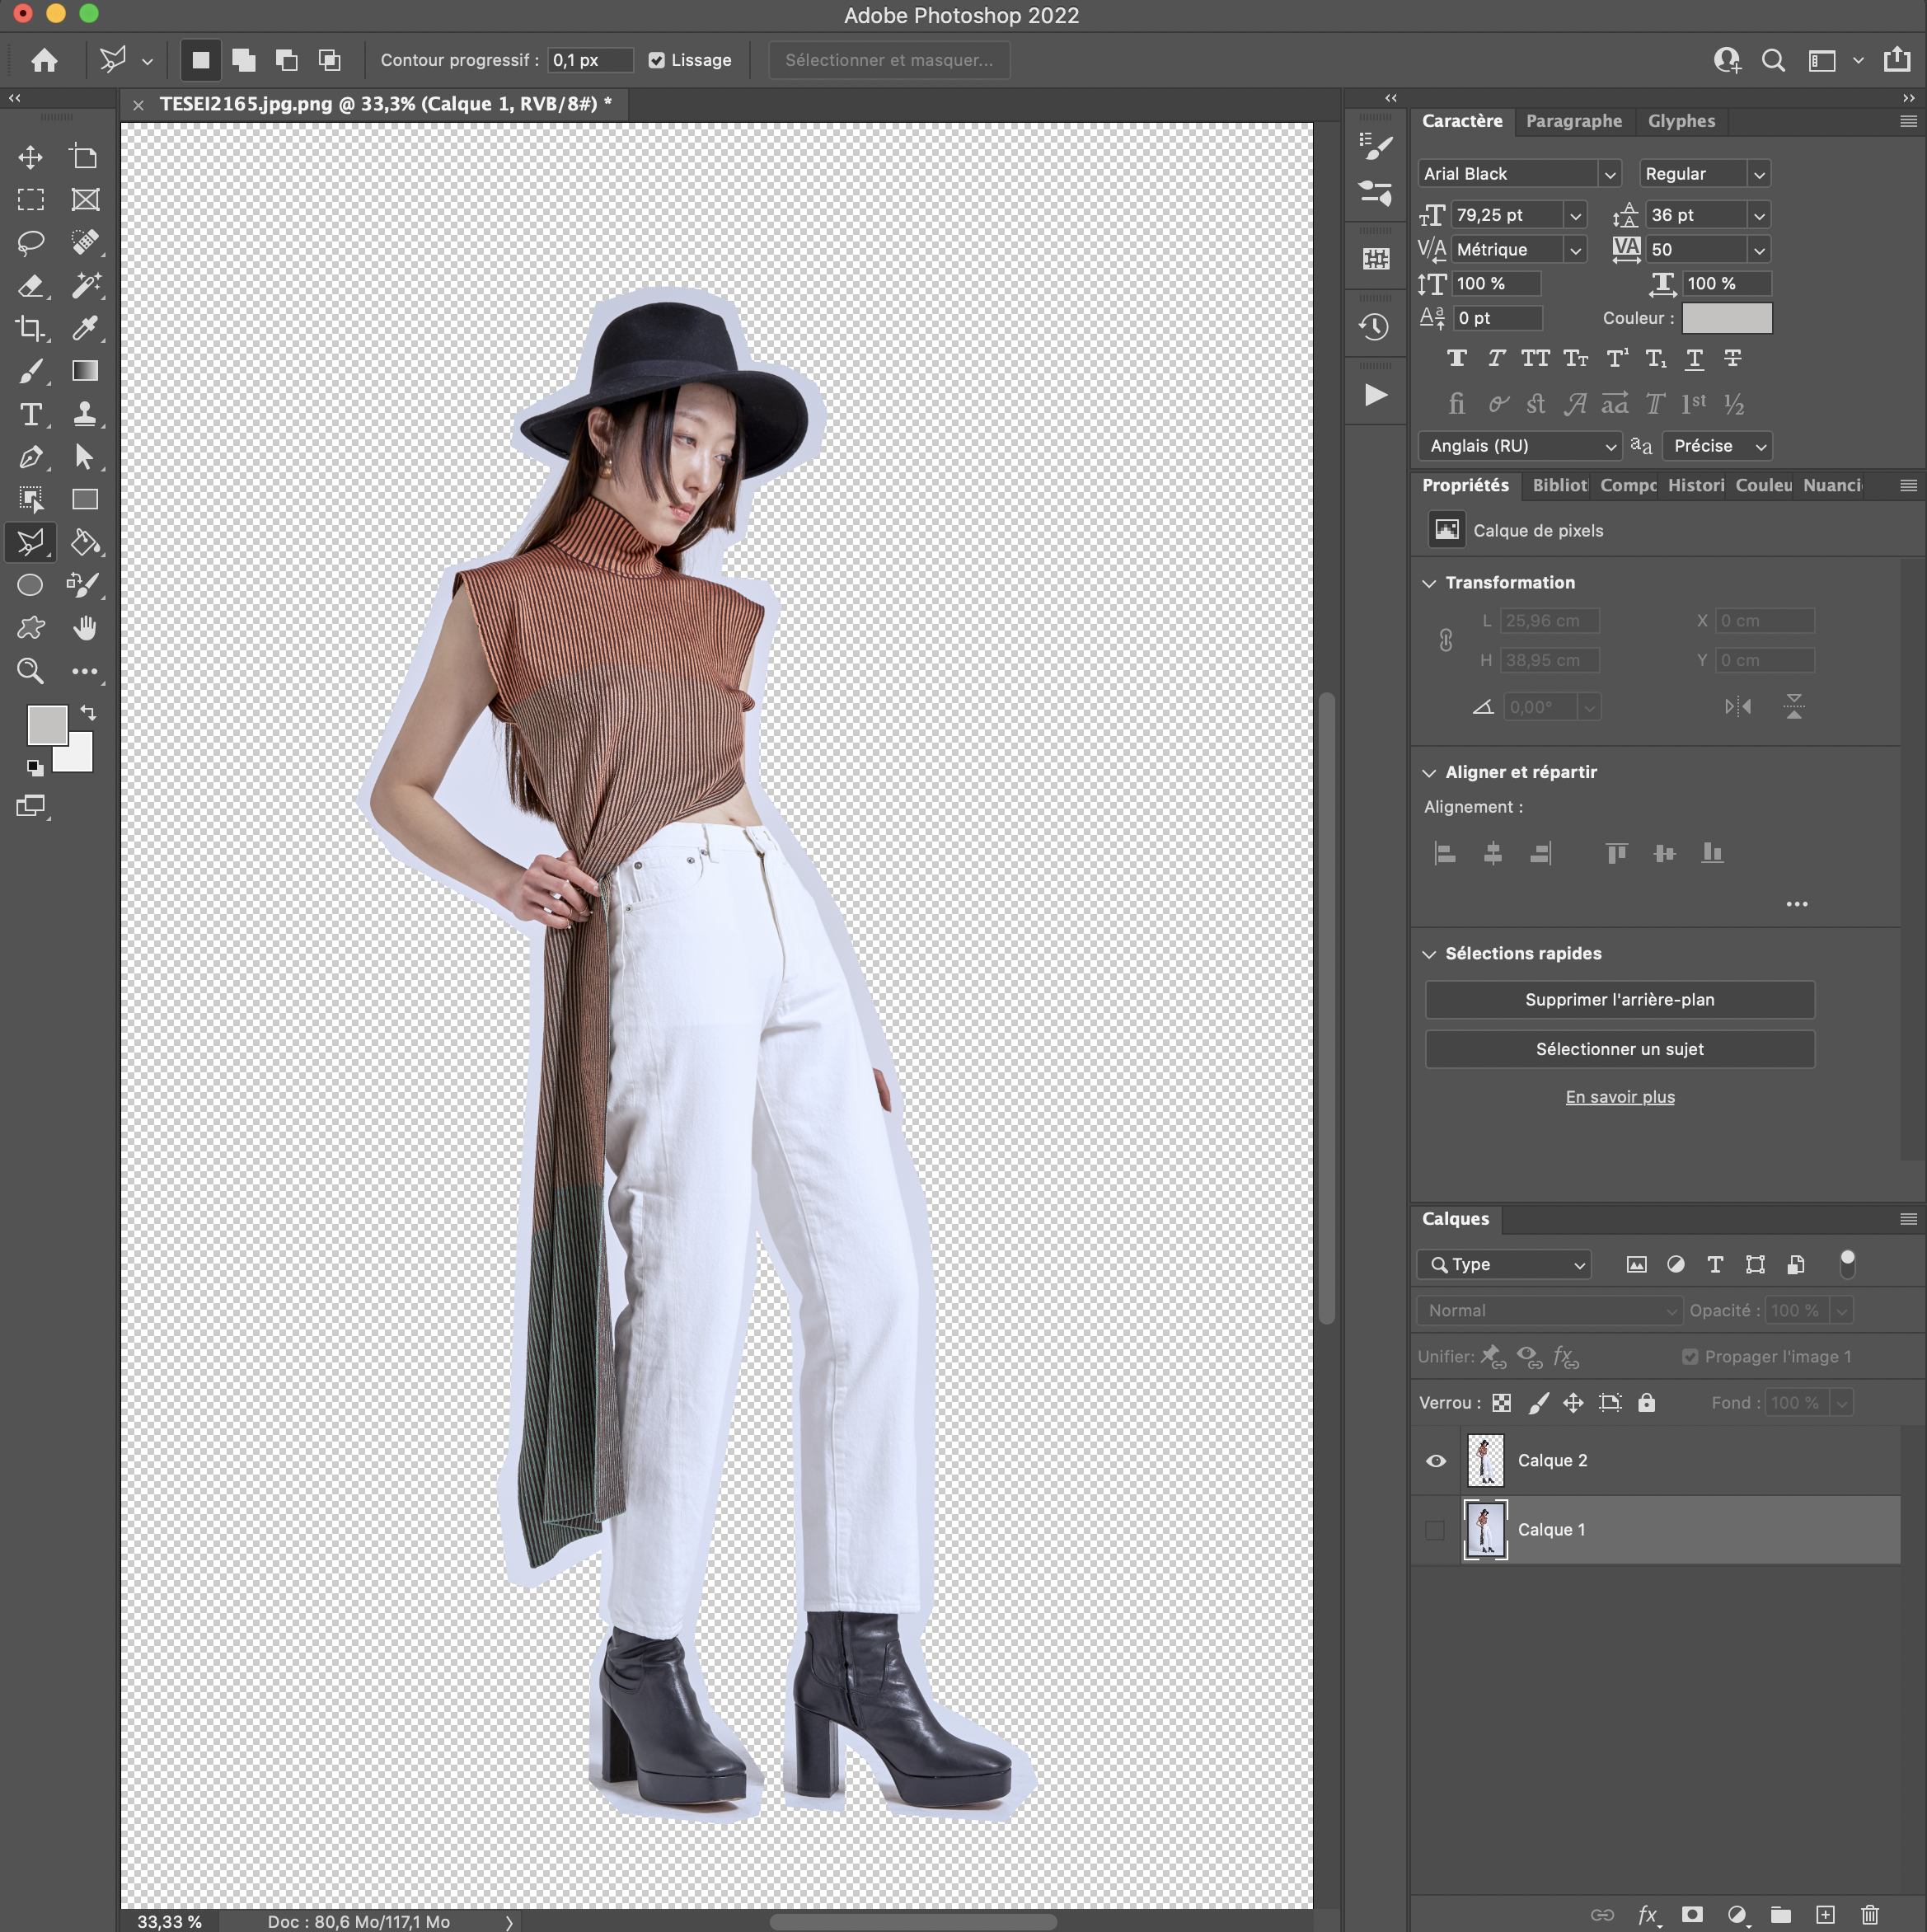Screen dimensions: 1927x1932
Task: Hide the Calque 2 layer
Action: (1435, 1460)
